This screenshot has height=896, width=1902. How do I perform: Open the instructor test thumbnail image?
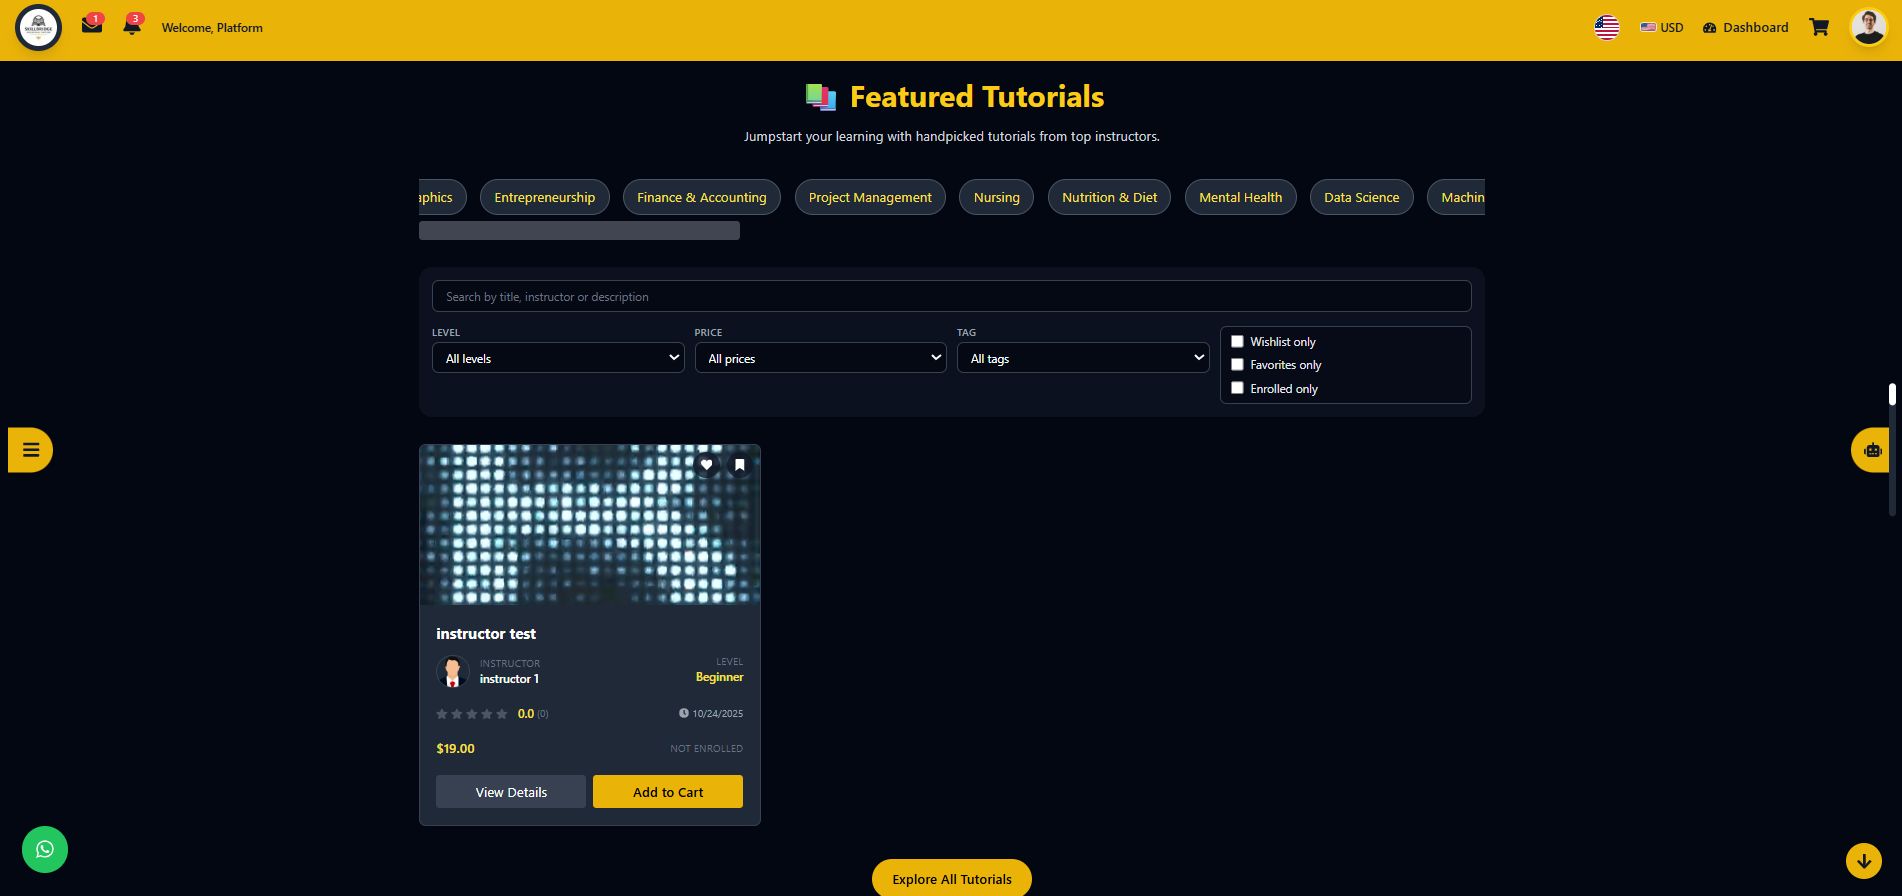point(590,525)
